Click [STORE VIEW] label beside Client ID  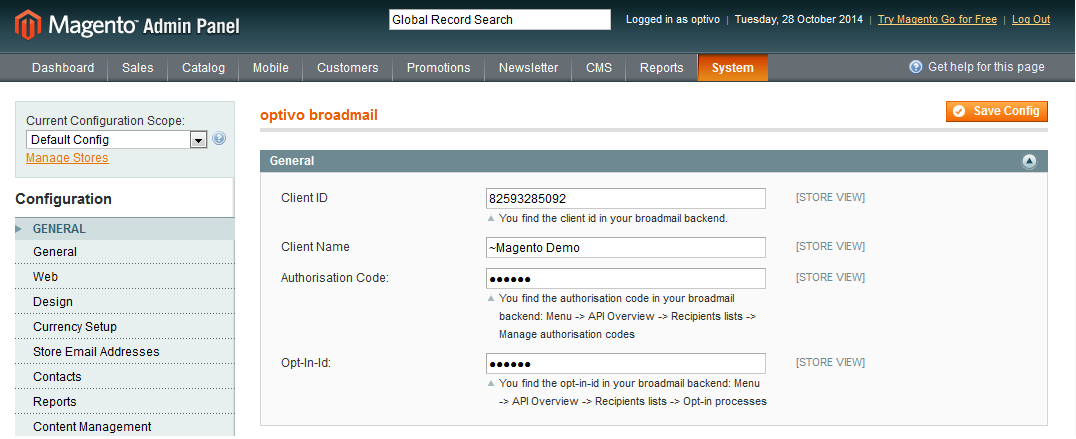point(830,198)
